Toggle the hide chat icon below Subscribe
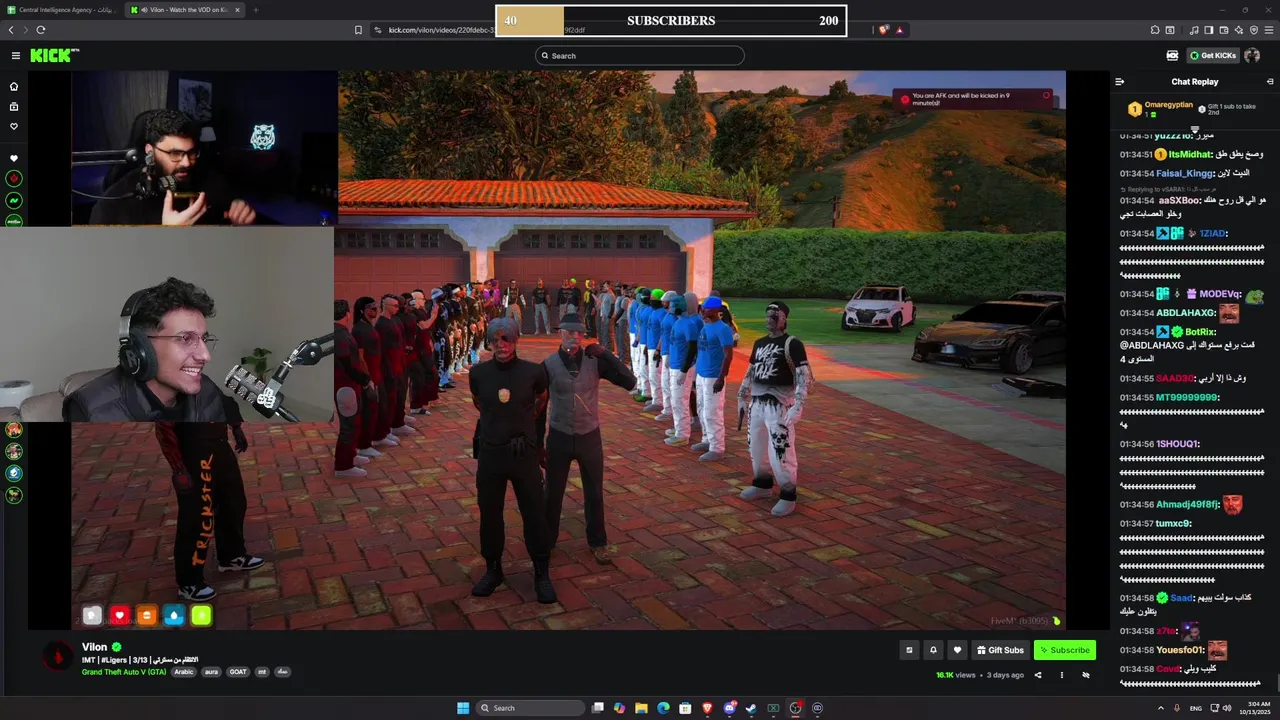 pos(1086,675)
